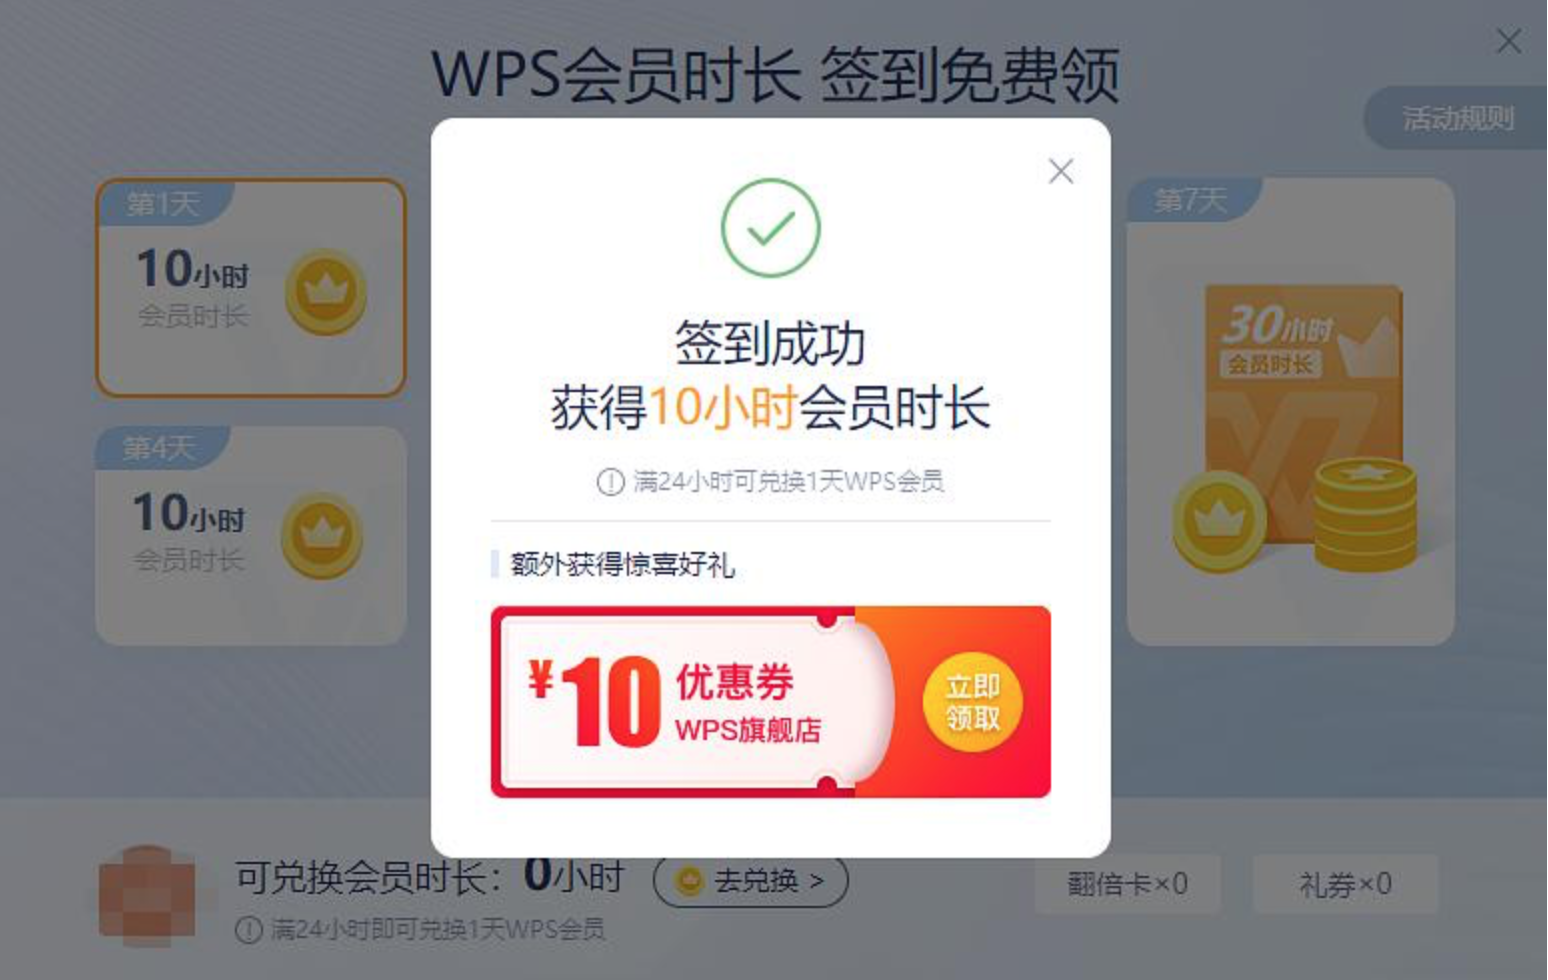This screenshot has height=980, width=1548.
Task: Click the green checkmark success icon
Action: 771,228
